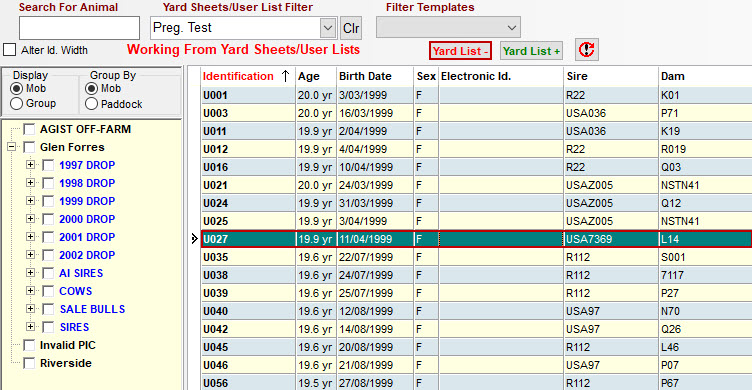Click the Sire column header

611,76
